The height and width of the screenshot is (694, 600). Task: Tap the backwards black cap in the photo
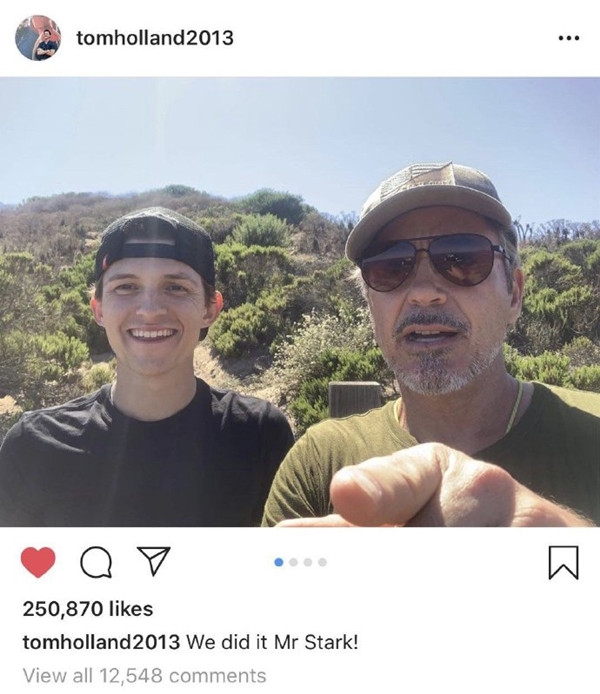[156, 238]
